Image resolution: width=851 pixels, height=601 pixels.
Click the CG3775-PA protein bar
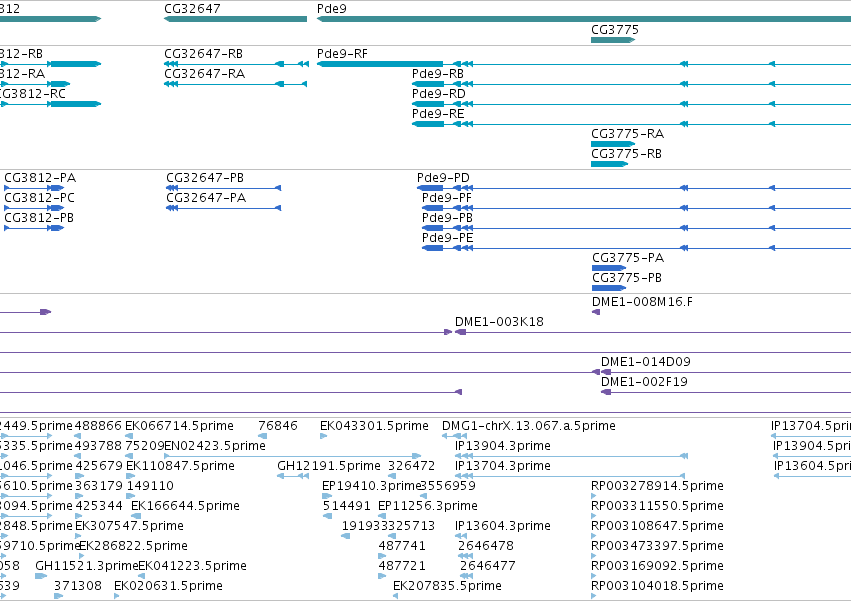coord(609,268)
